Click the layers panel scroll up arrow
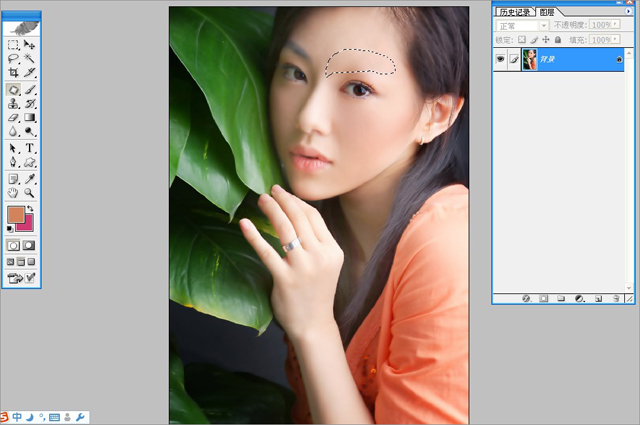This screenshot has height=425, width=640. (629, 53)
